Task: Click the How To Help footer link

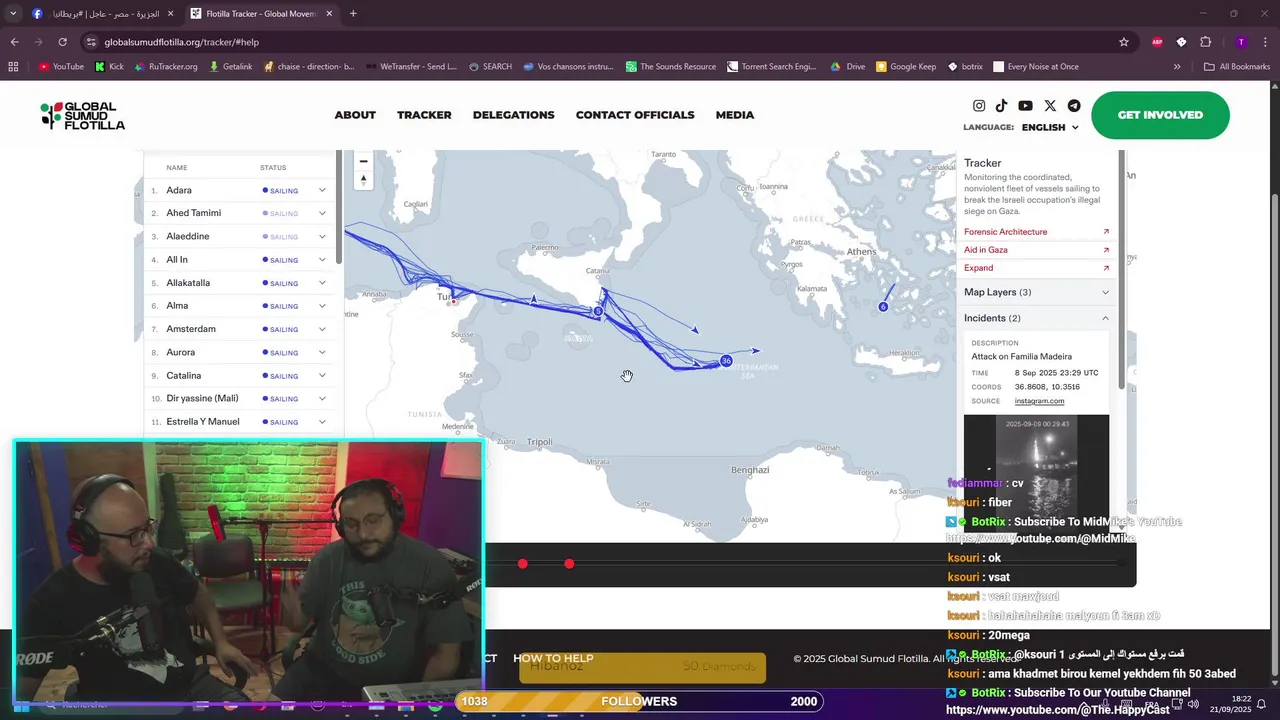Action: [x=553, y=658]
